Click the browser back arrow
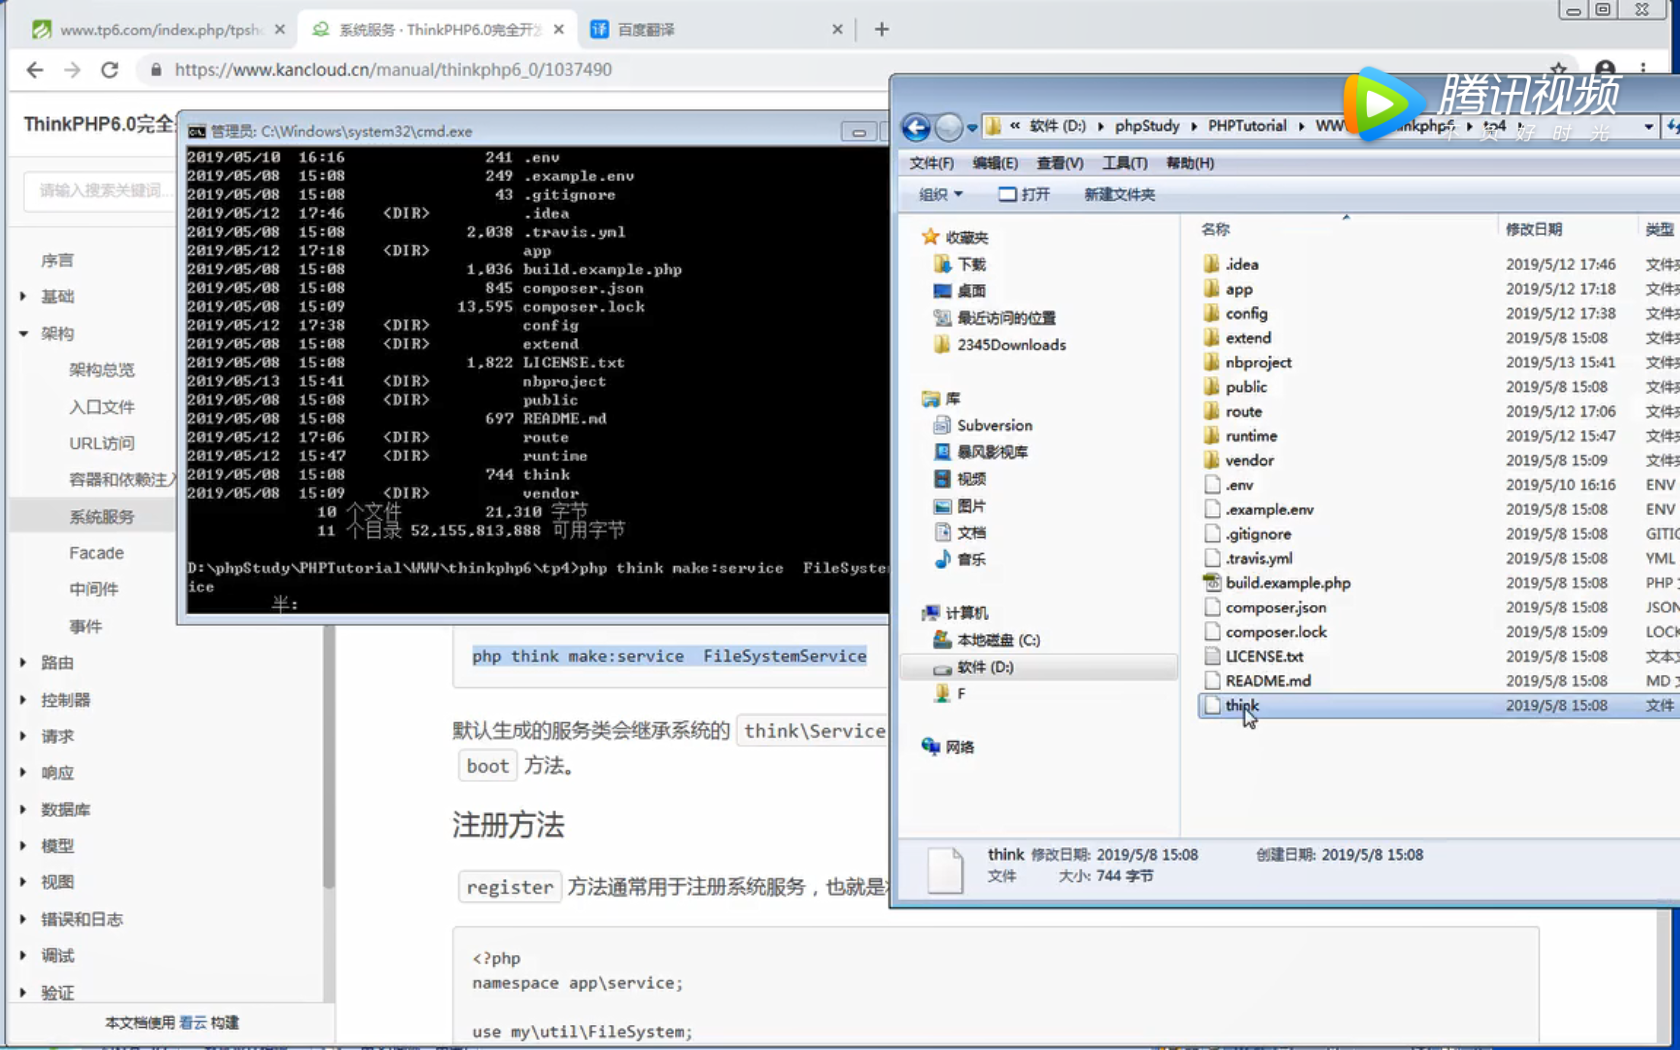1680x1050 pixels. (35, 70)
